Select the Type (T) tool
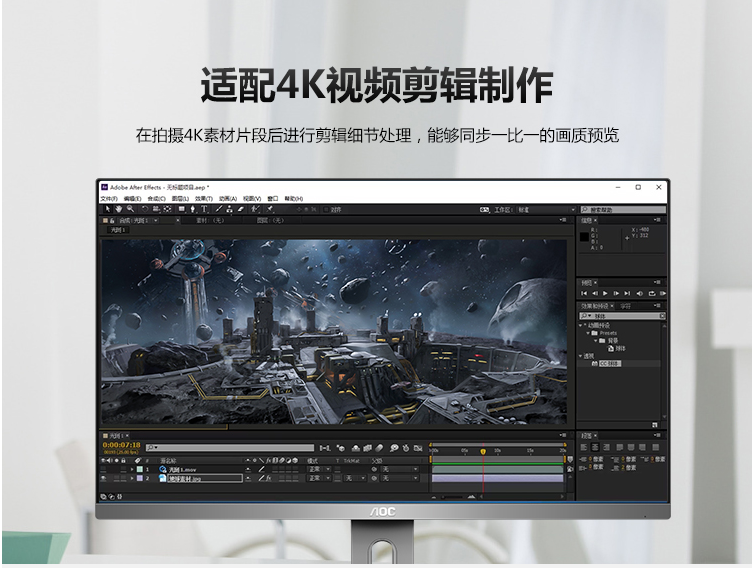The width and height of the screenshot is (754, 568). (x=204, y=210)
